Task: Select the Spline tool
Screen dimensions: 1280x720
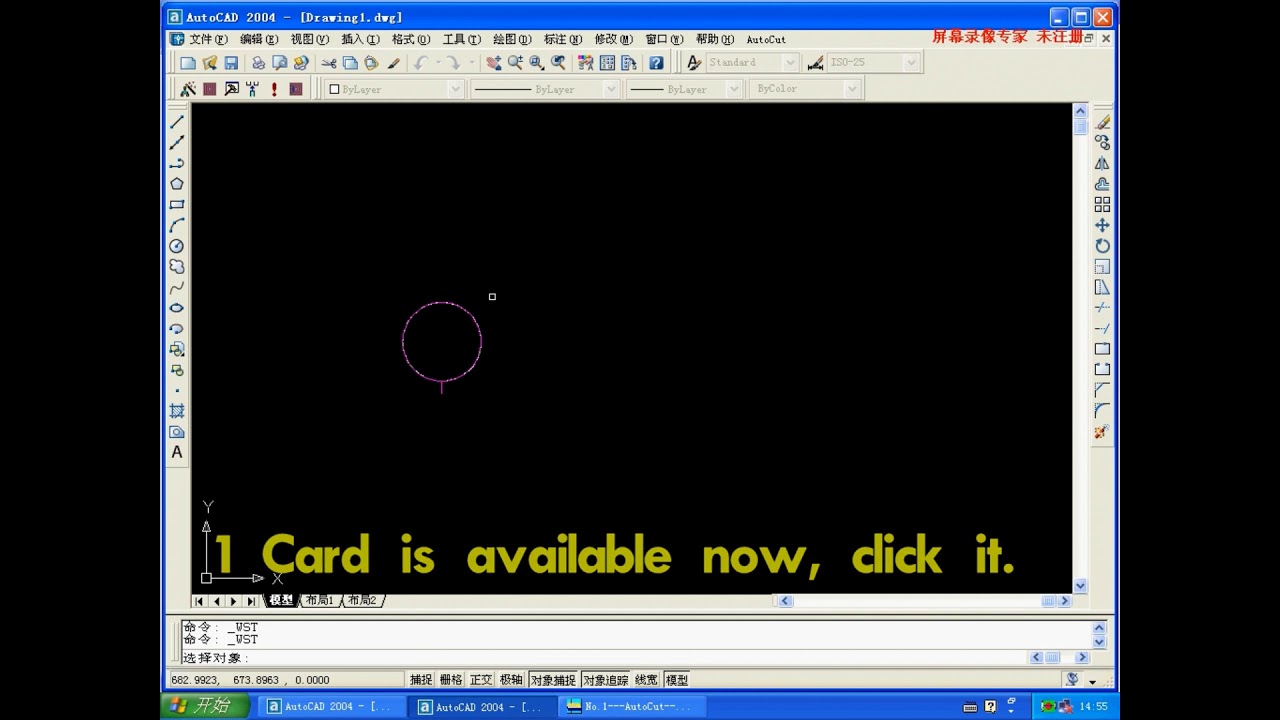Action: pos(177,288)
